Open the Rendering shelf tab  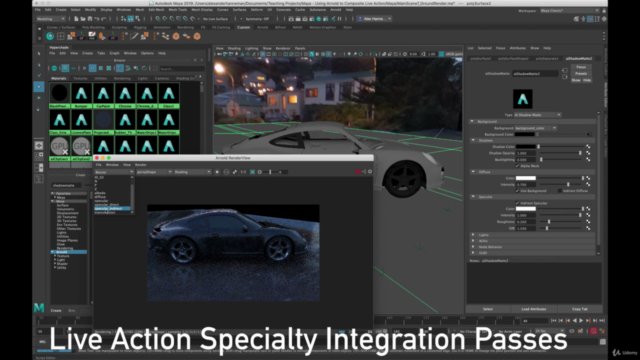(185, 27)
